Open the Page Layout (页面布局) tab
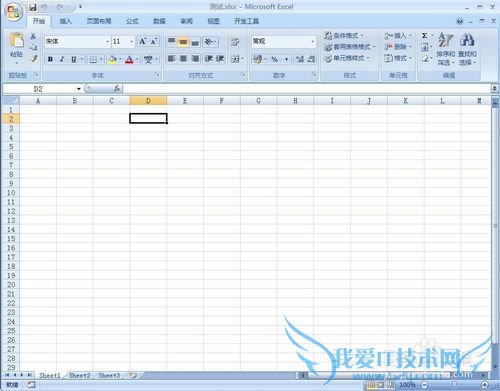Image resolution: width=500 pixels, height=391 pixels. (x=99, y=21)
